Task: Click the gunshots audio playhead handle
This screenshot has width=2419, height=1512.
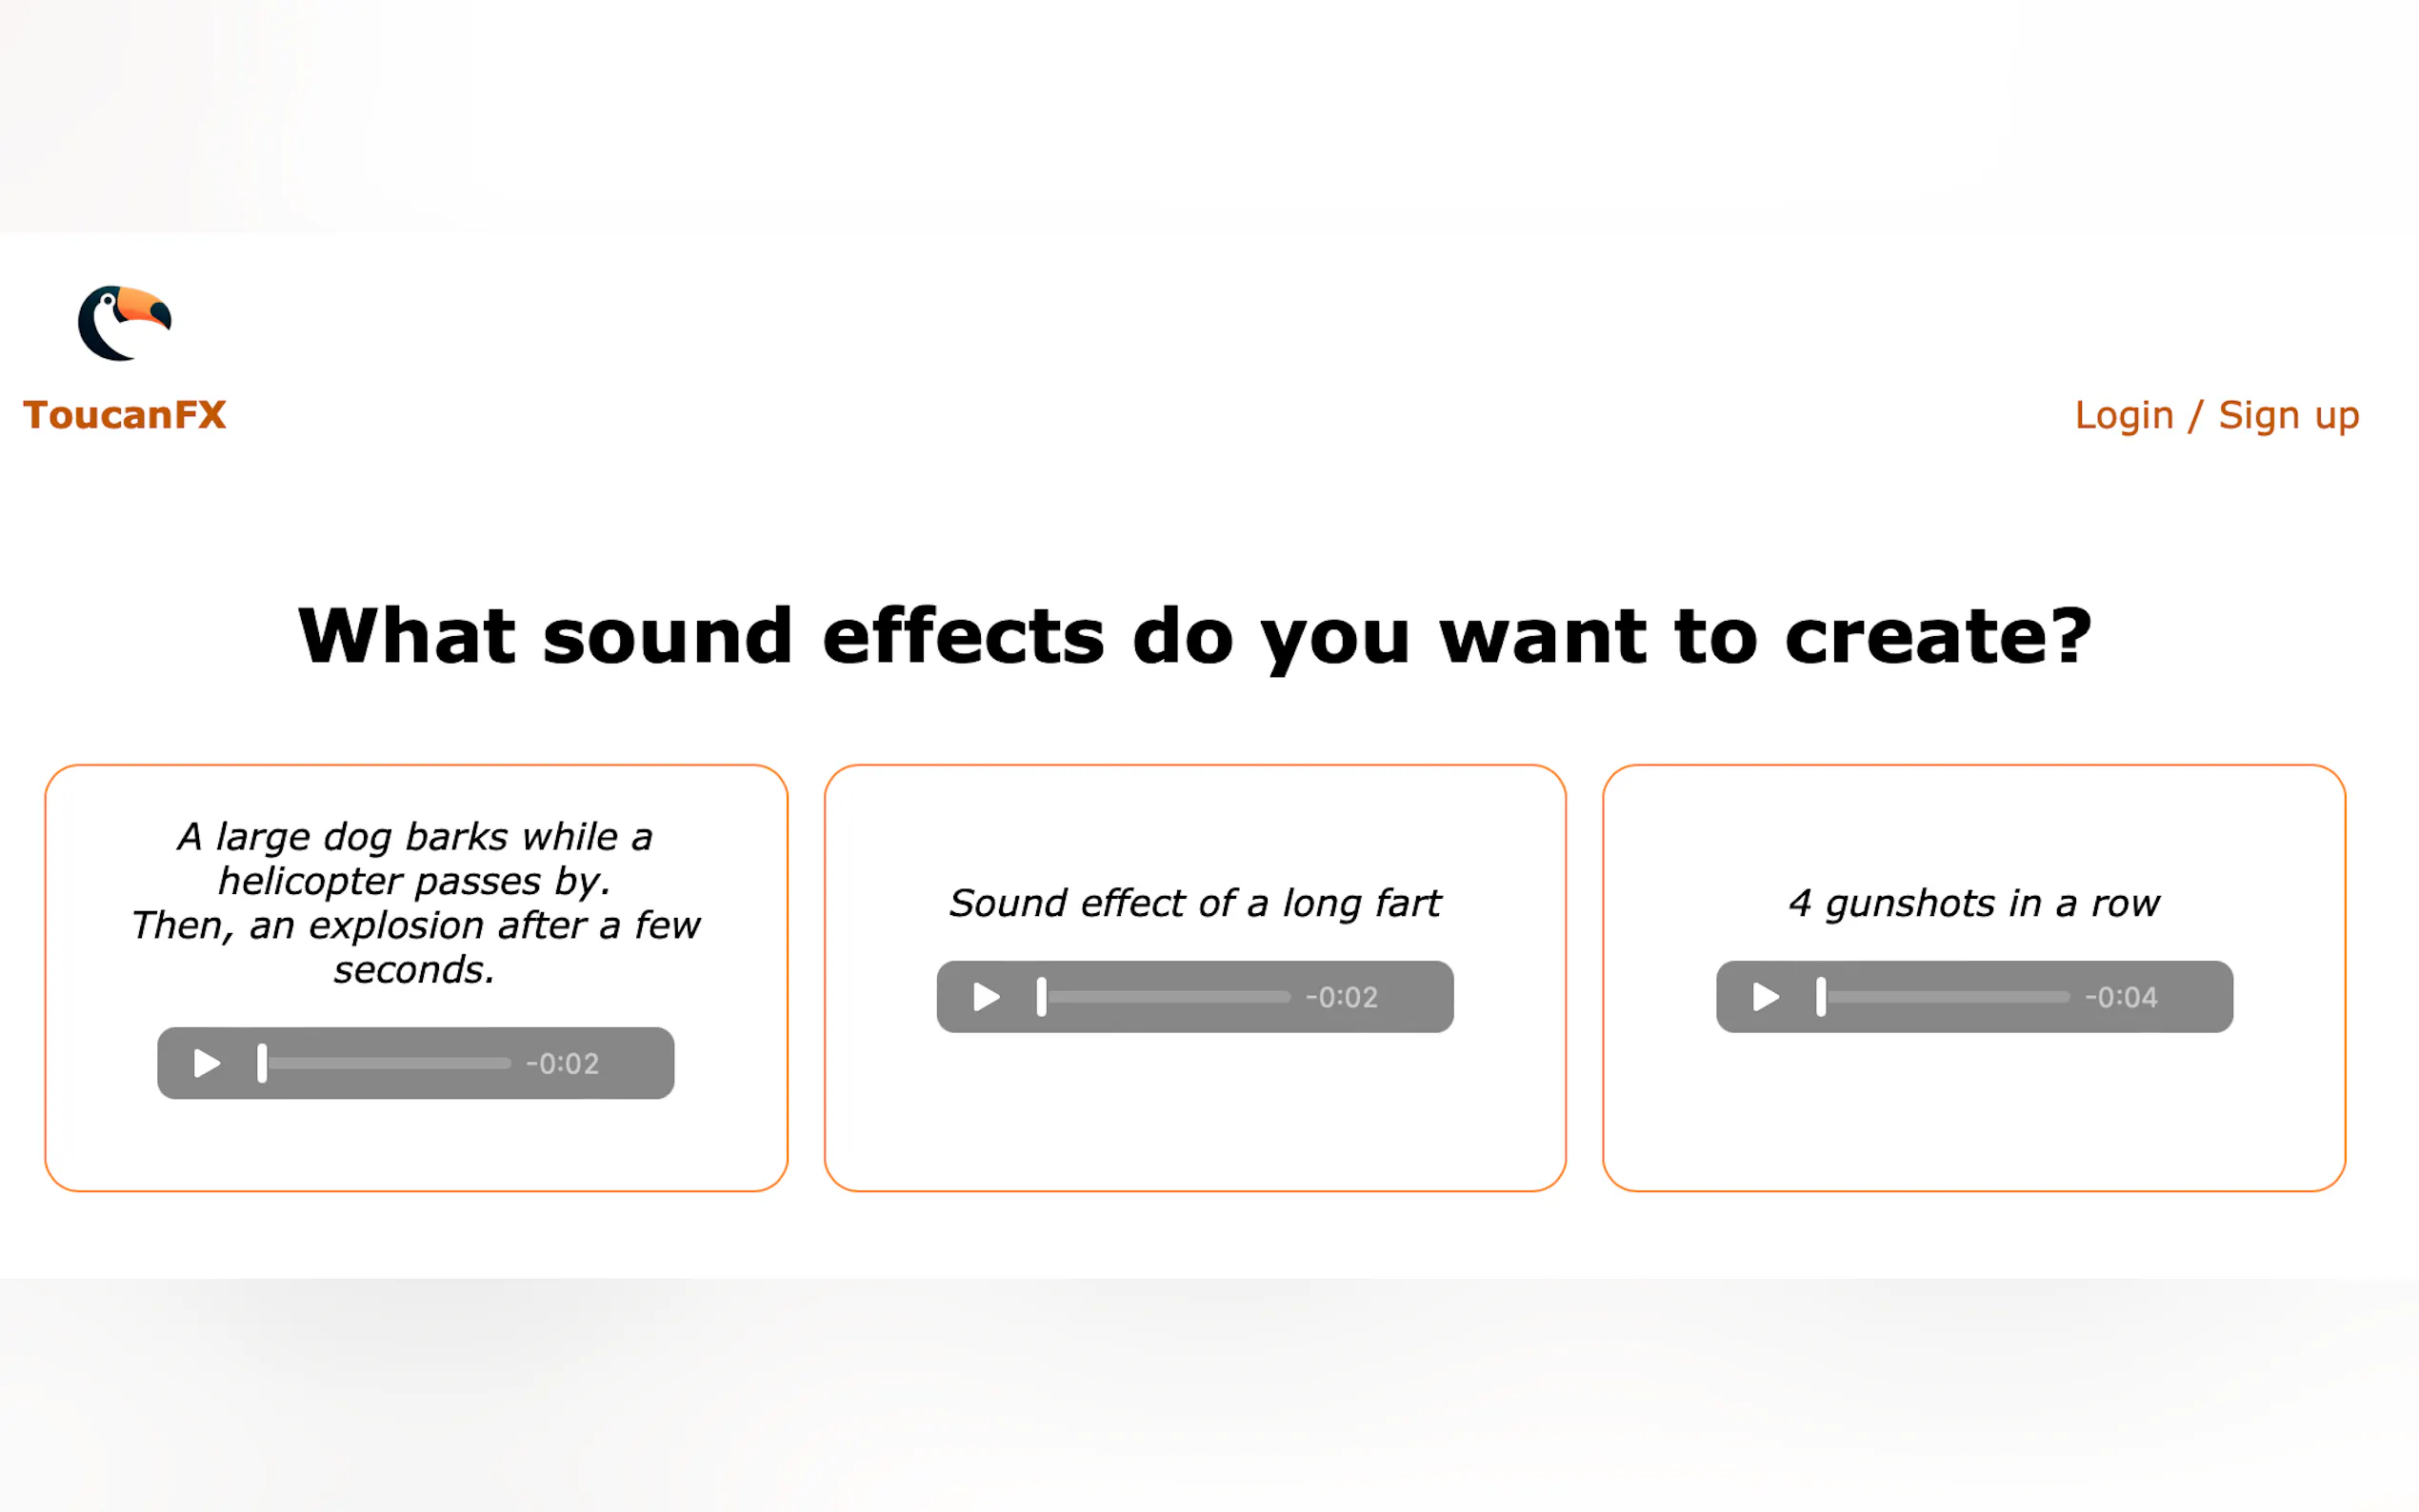Action: pos(1820,997)
